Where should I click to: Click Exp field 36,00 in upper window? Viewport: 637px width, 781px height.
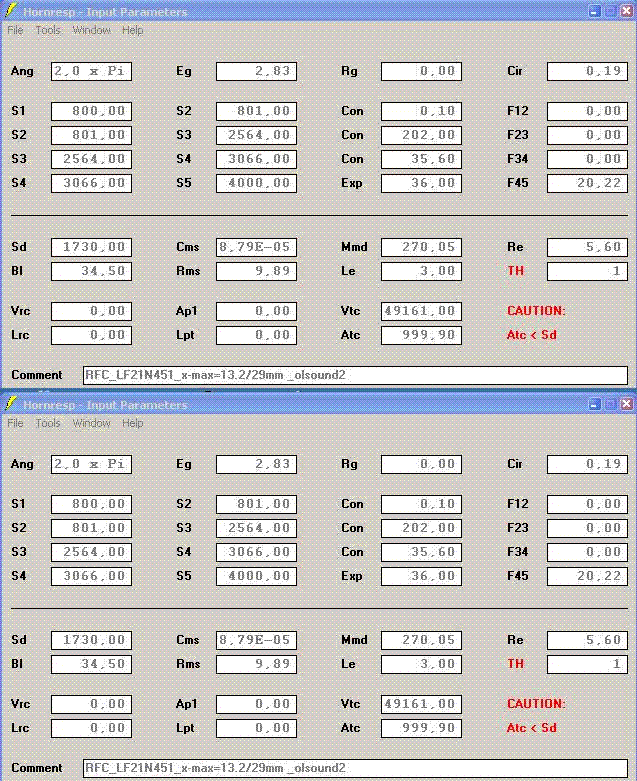pos(421,183)
